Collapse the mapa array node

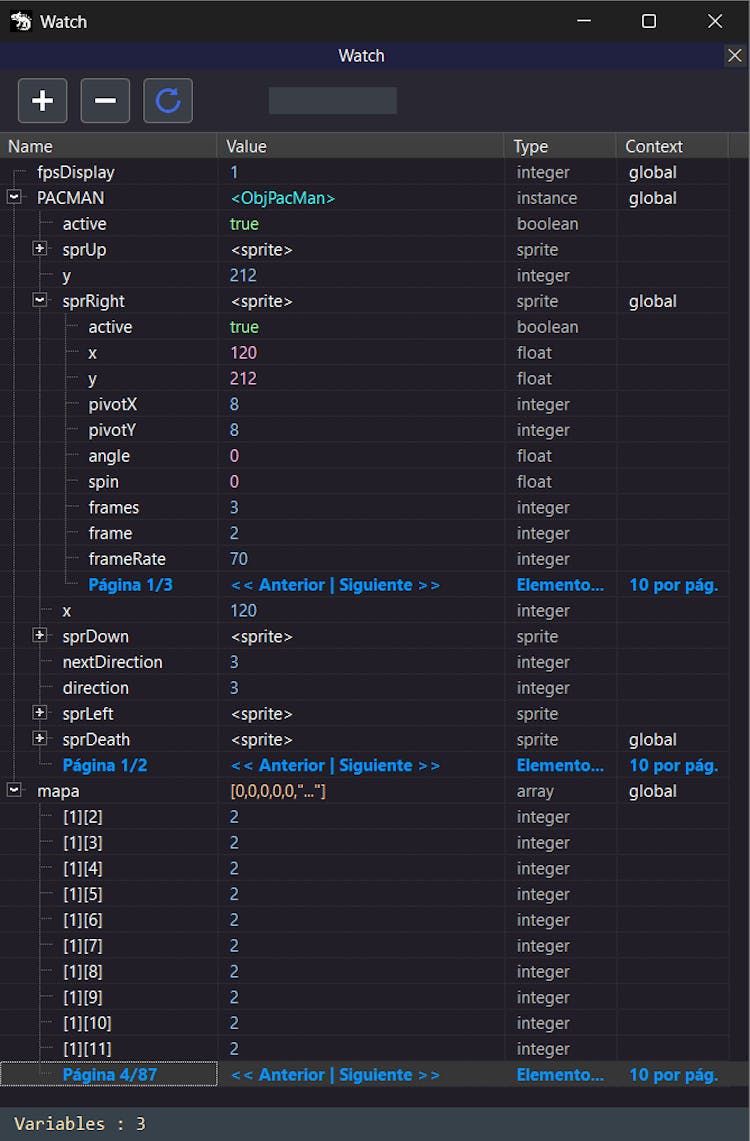tap(14, 790)
